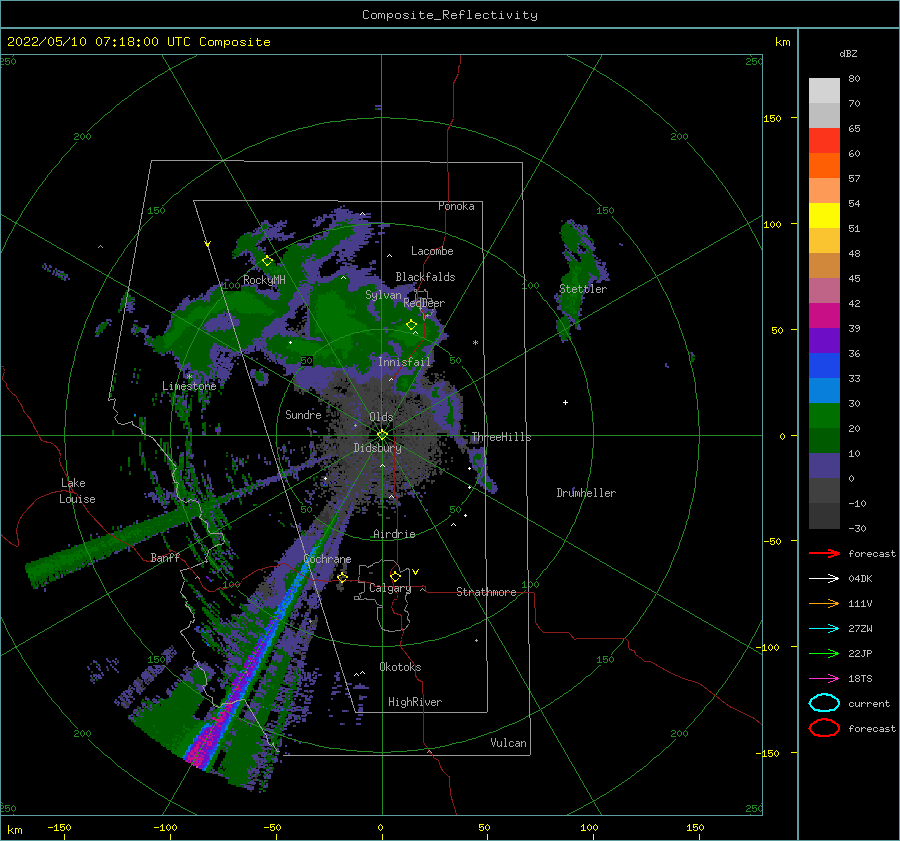Click the Didsbury label
This screenshot has width=900, height=841.
pyautogui.click(x=377, y=448)
